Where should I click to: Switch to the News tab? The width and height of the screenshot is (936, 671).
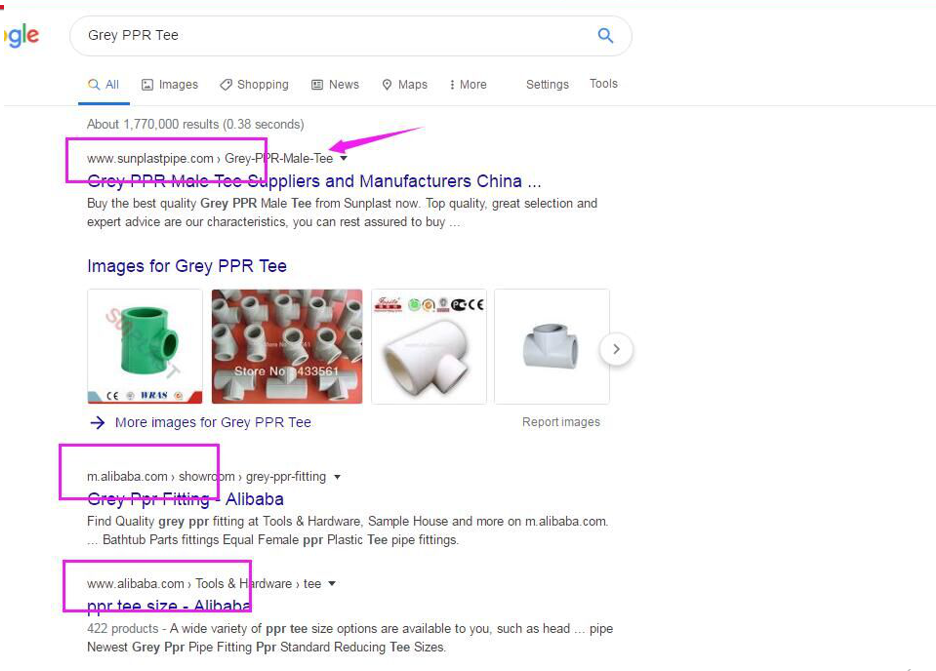pos(335,85)
